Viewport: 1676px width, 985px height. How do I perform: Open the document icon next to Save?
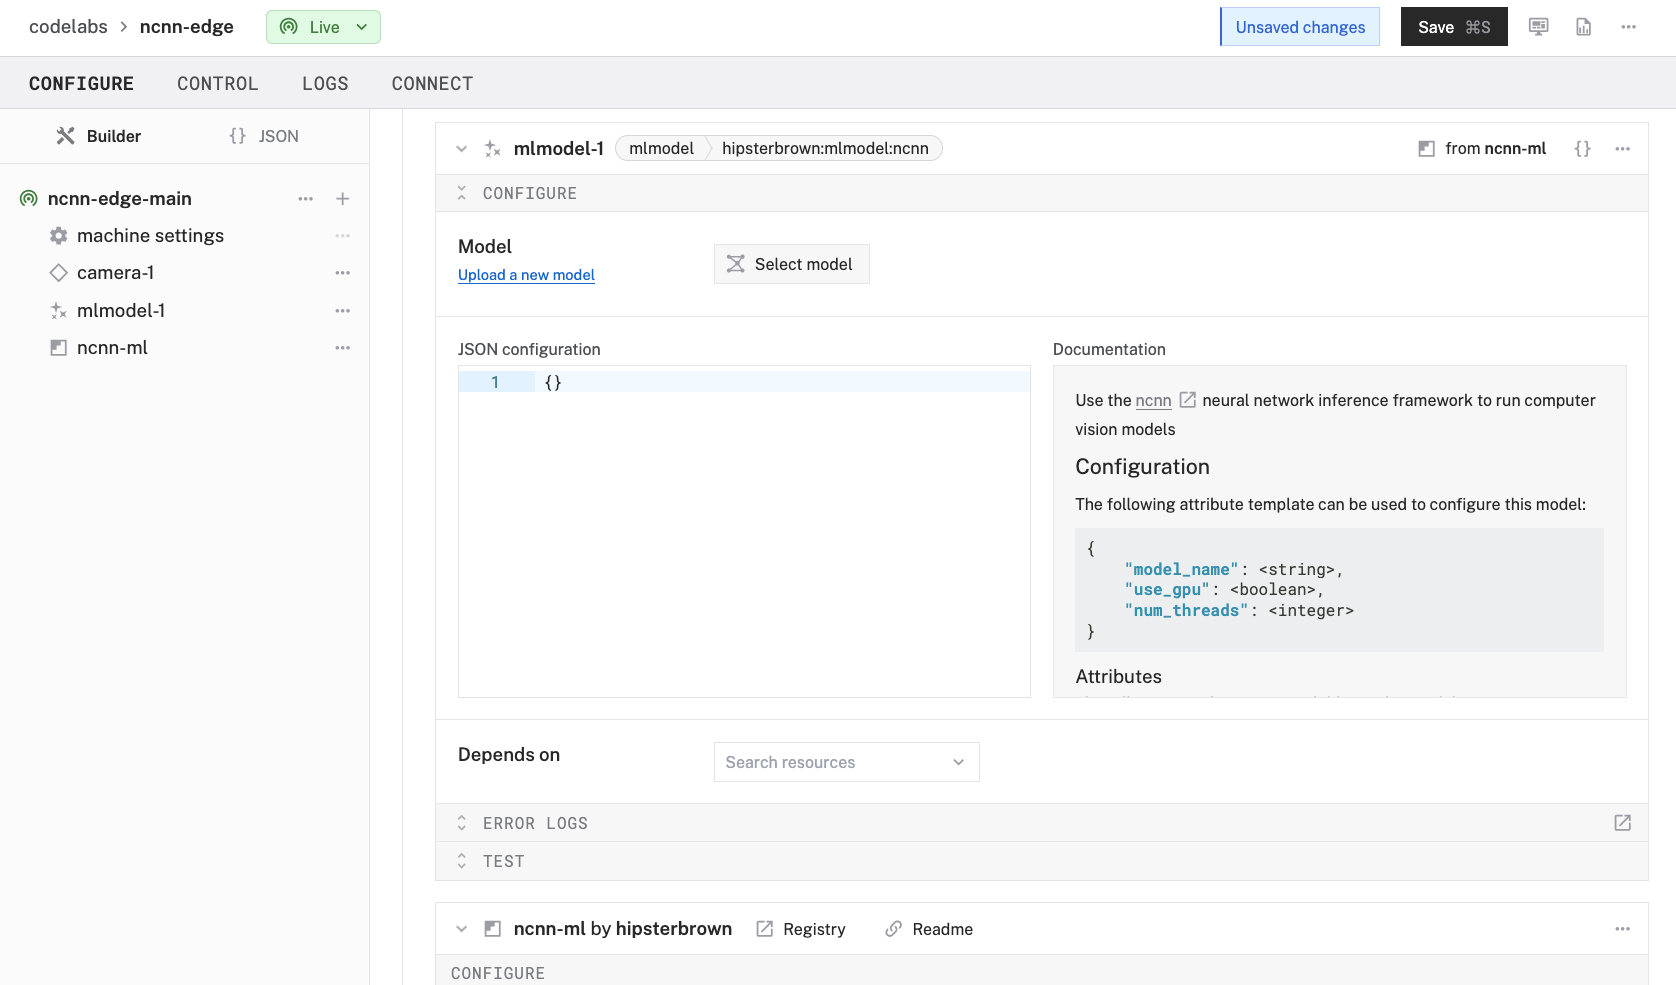point(1584,27)
